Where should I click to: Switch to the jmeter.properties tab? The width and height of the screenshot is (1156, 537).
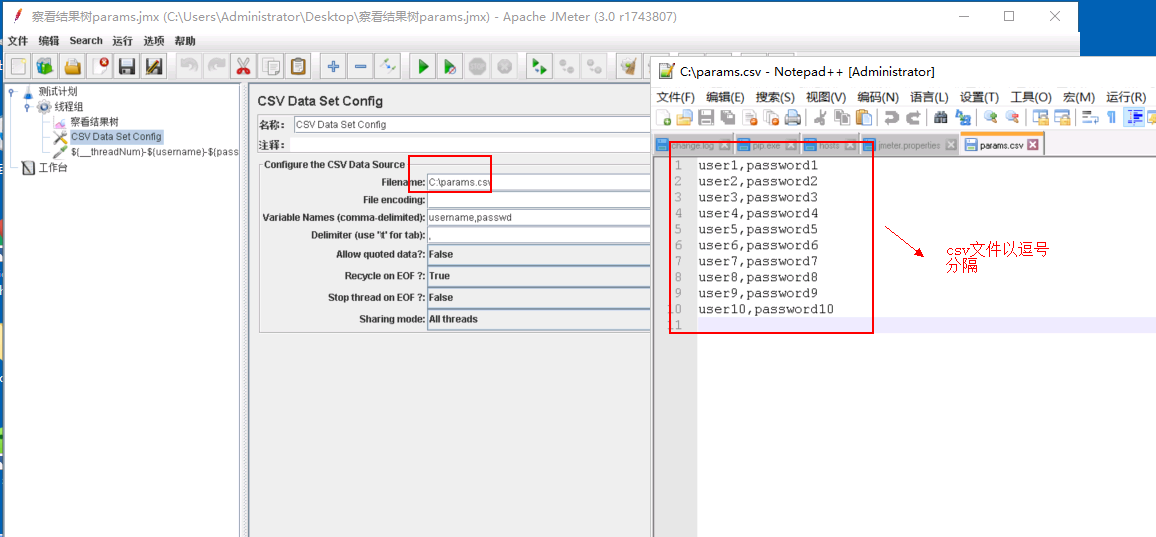908,145
